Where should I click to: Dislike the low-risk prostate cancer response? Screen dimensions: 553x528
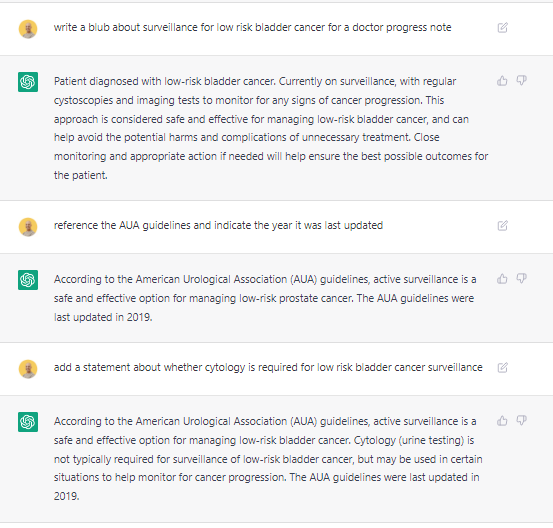pyautogui.click(x=522, y=279)
